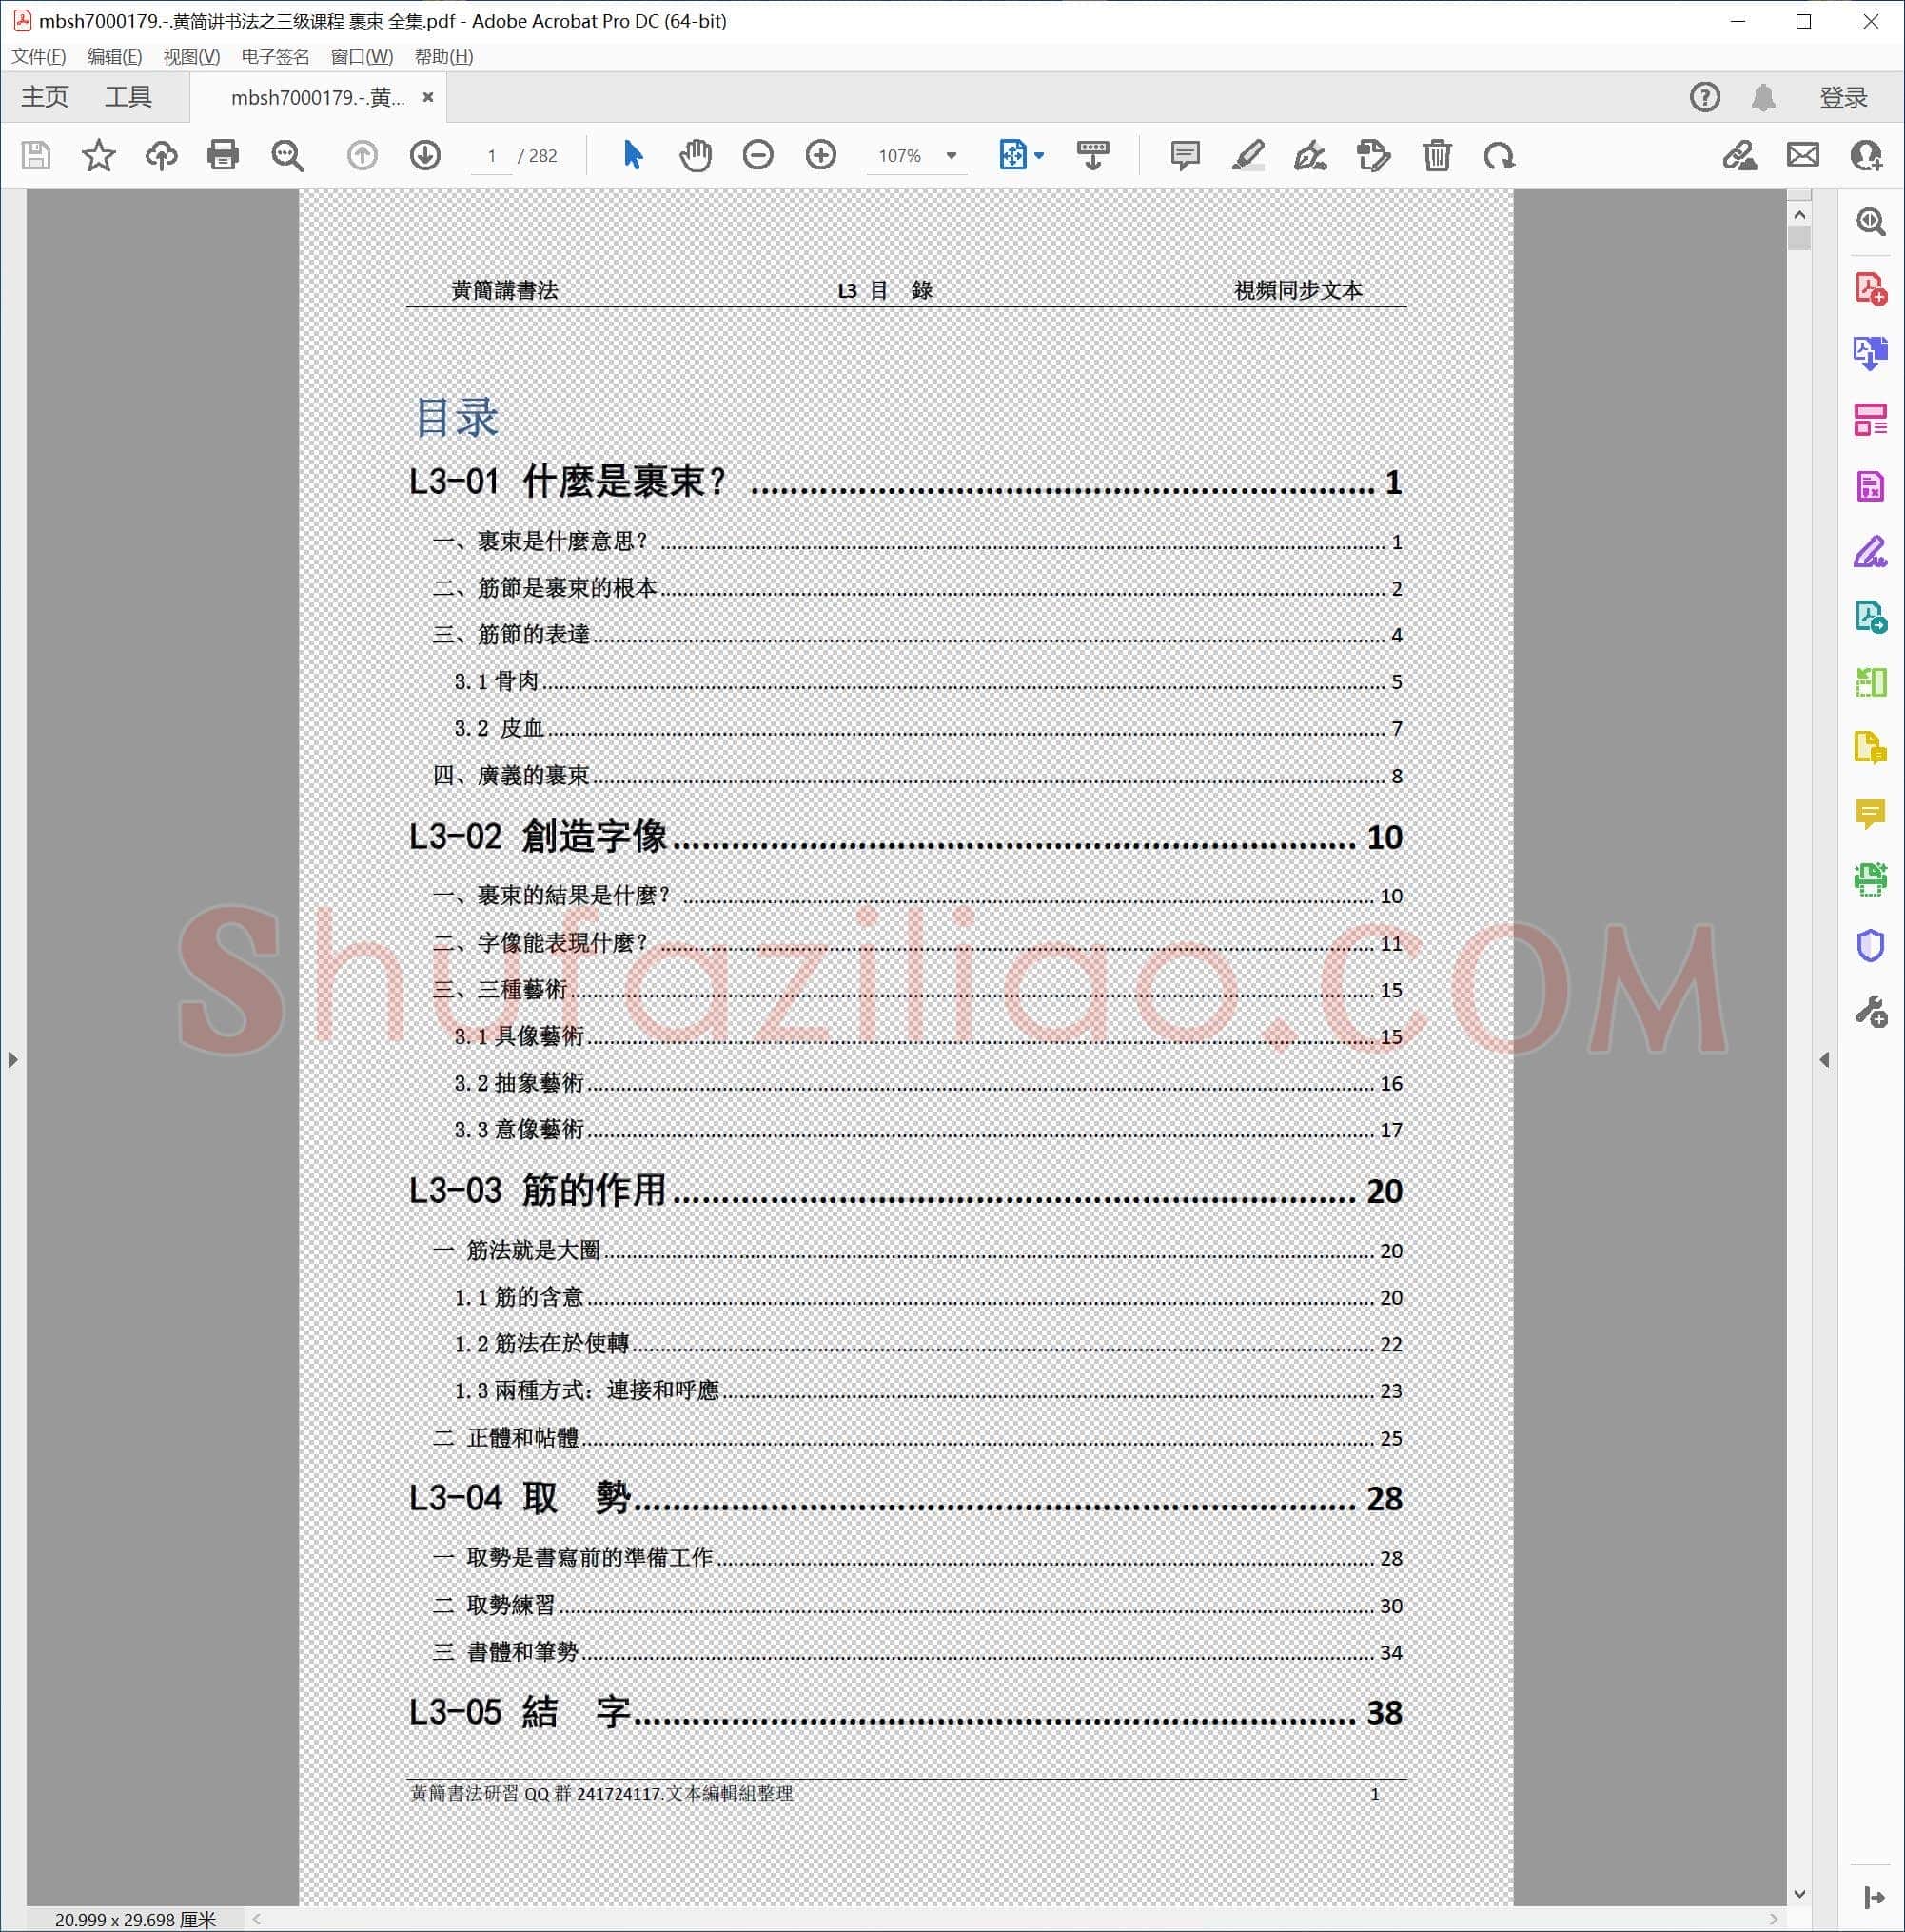Open the scrolling mode keyboard icon
This screenshot has width=1905, height=1932.
pos(1093,156)
